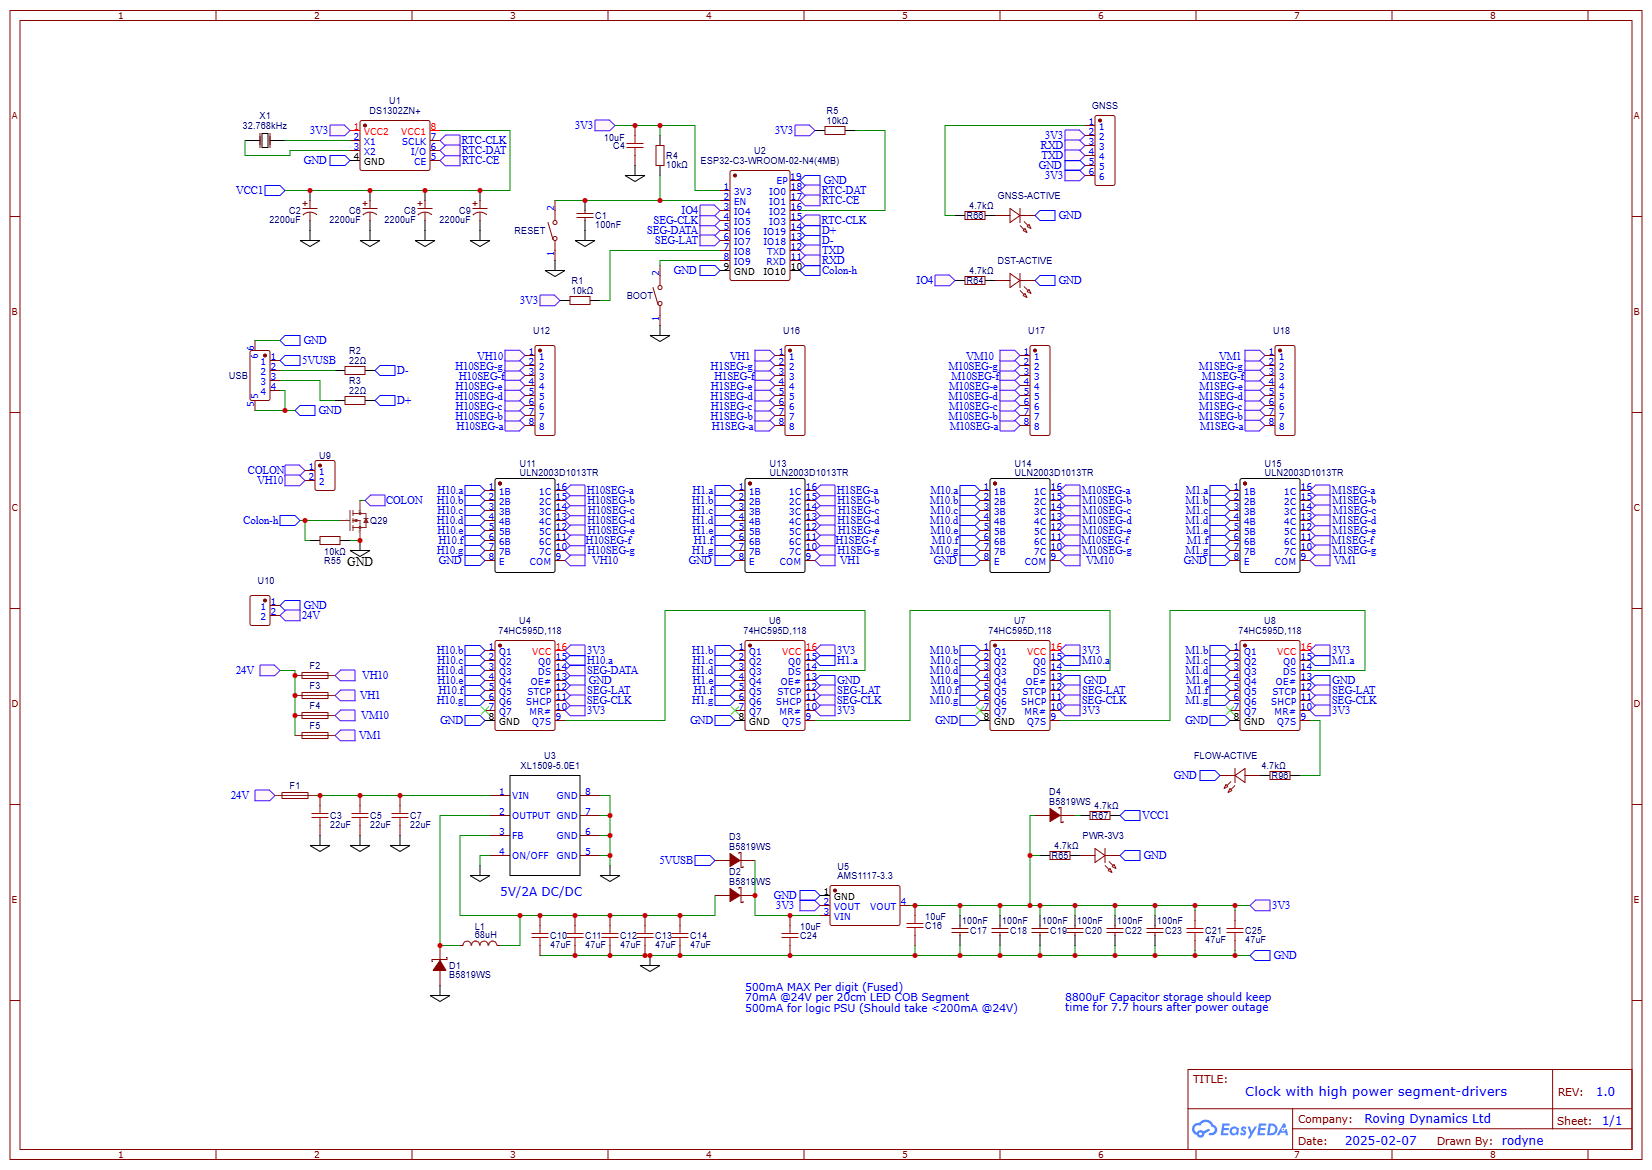Image resolution: width=1652 pixels, height=1170 pixels.
Task: Click the U3 designator above XL1509
Action: [x=550, y=756]
